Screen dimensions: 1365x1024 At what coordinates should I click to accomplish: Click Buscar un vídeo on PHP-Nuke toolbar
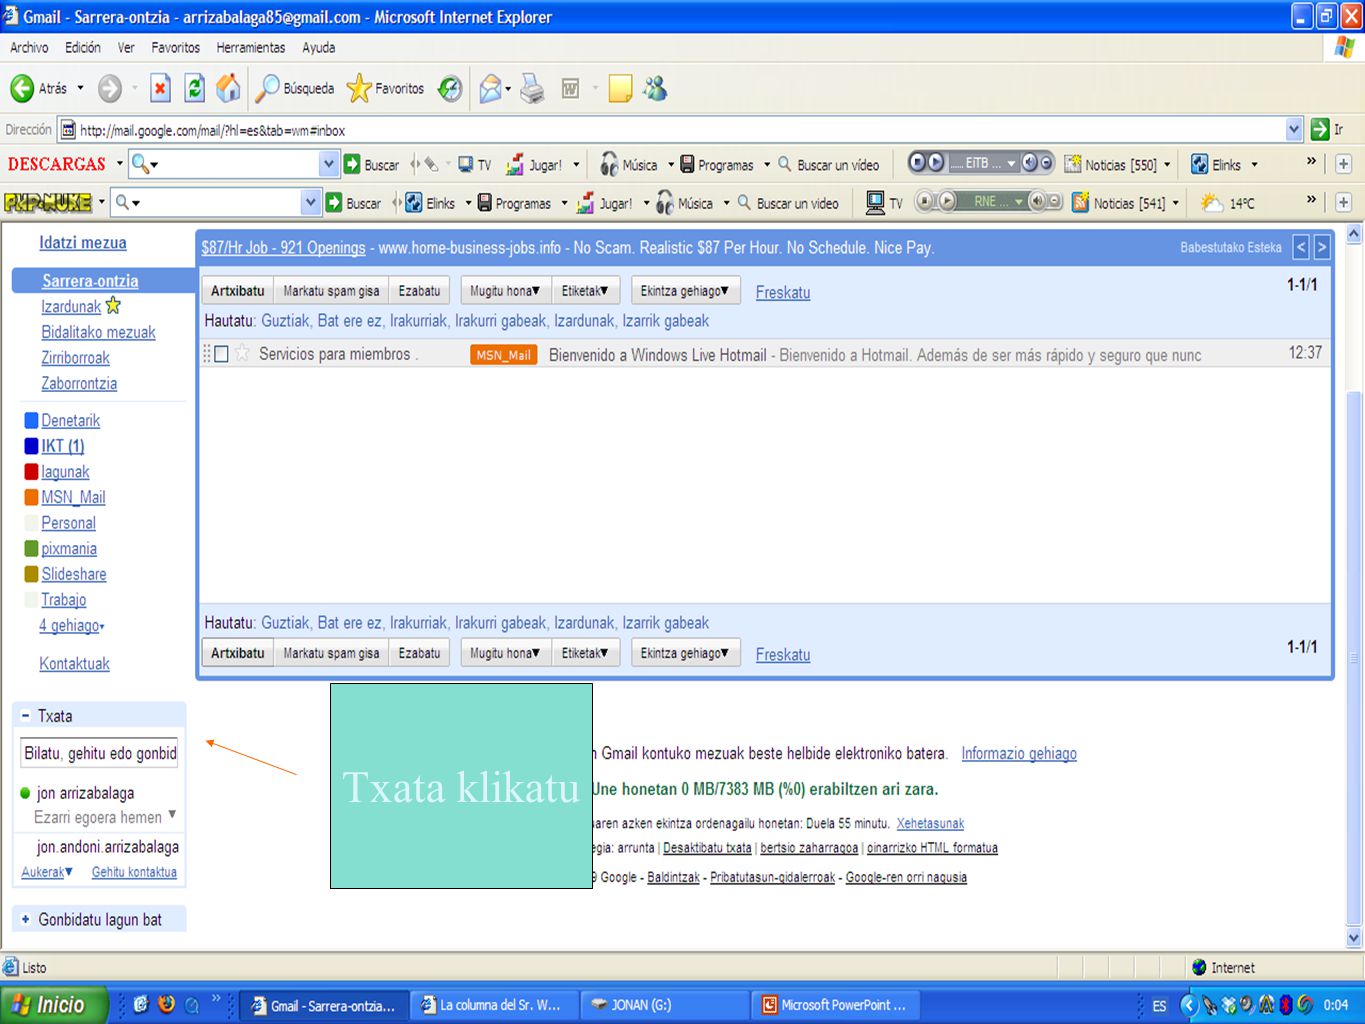[788, 203]
